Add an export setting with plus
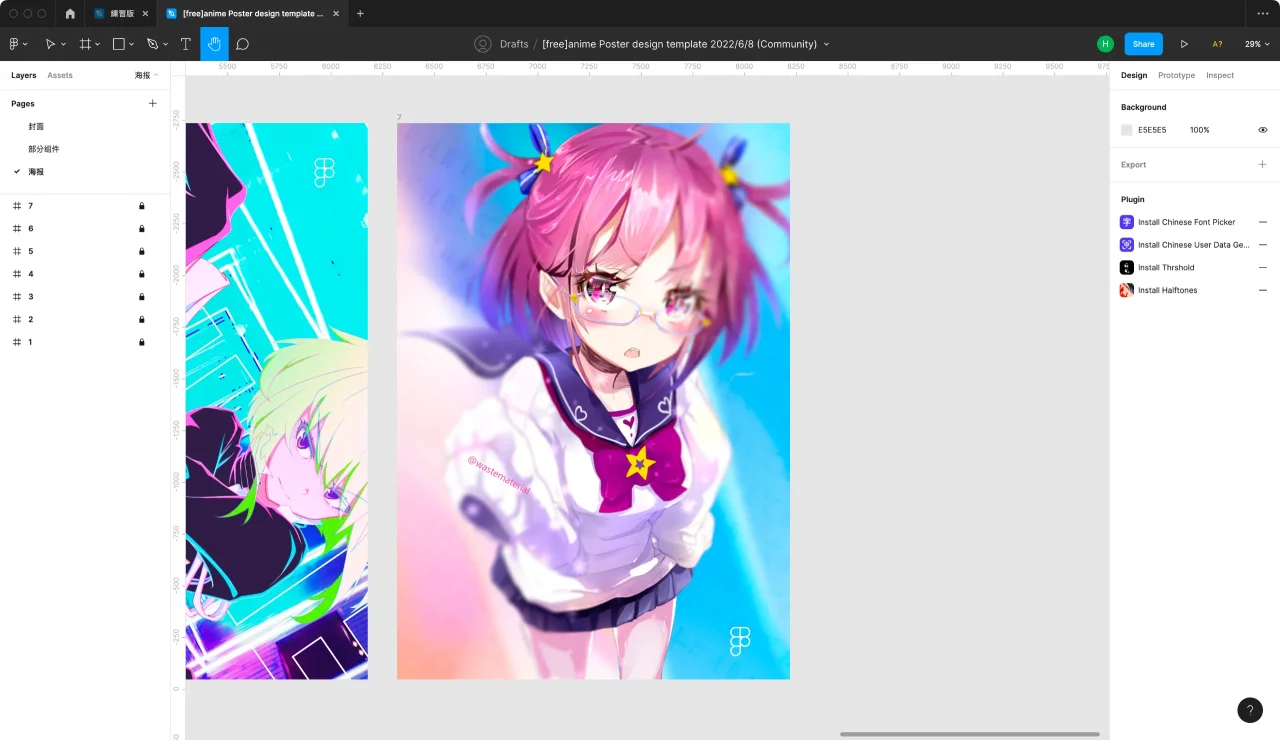The height and width of the screenshot is (740, 1280). coord(1262,164)
